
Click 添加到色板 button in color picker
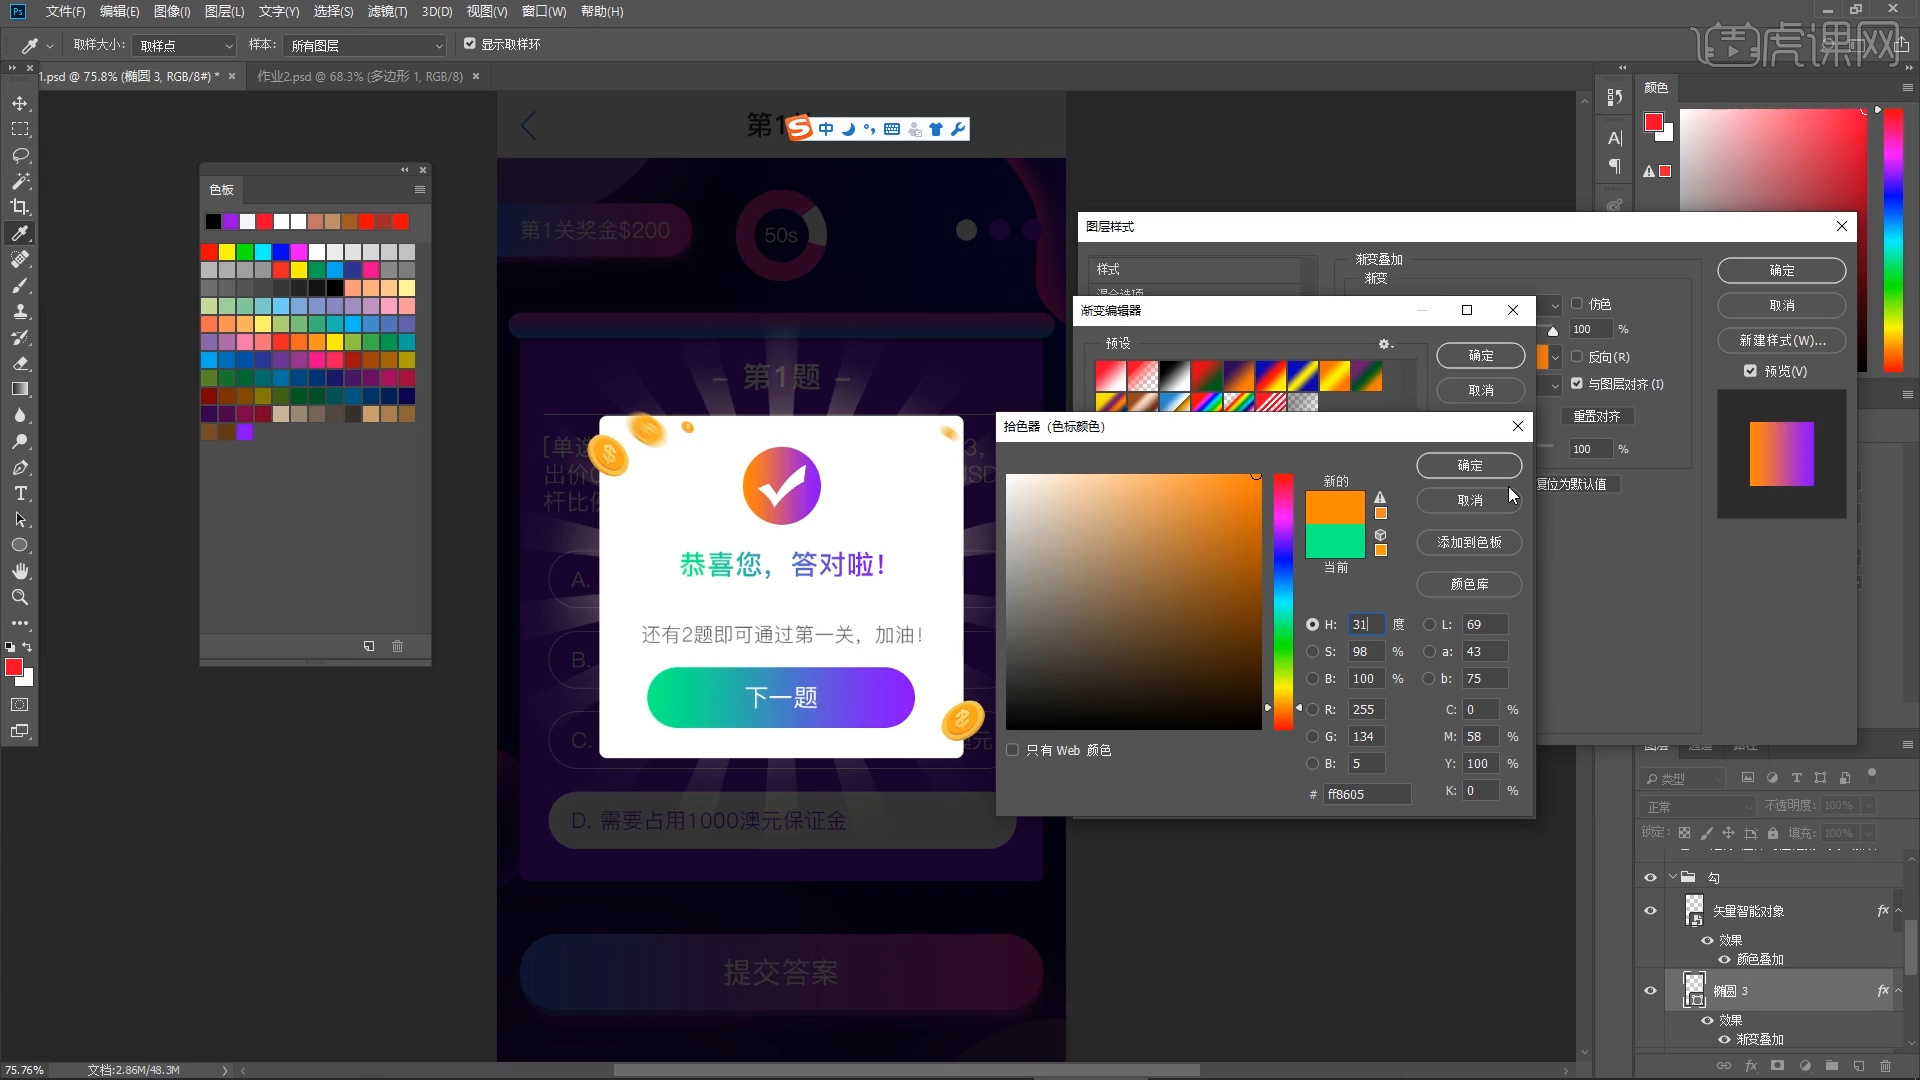(x=1468, y=542)
